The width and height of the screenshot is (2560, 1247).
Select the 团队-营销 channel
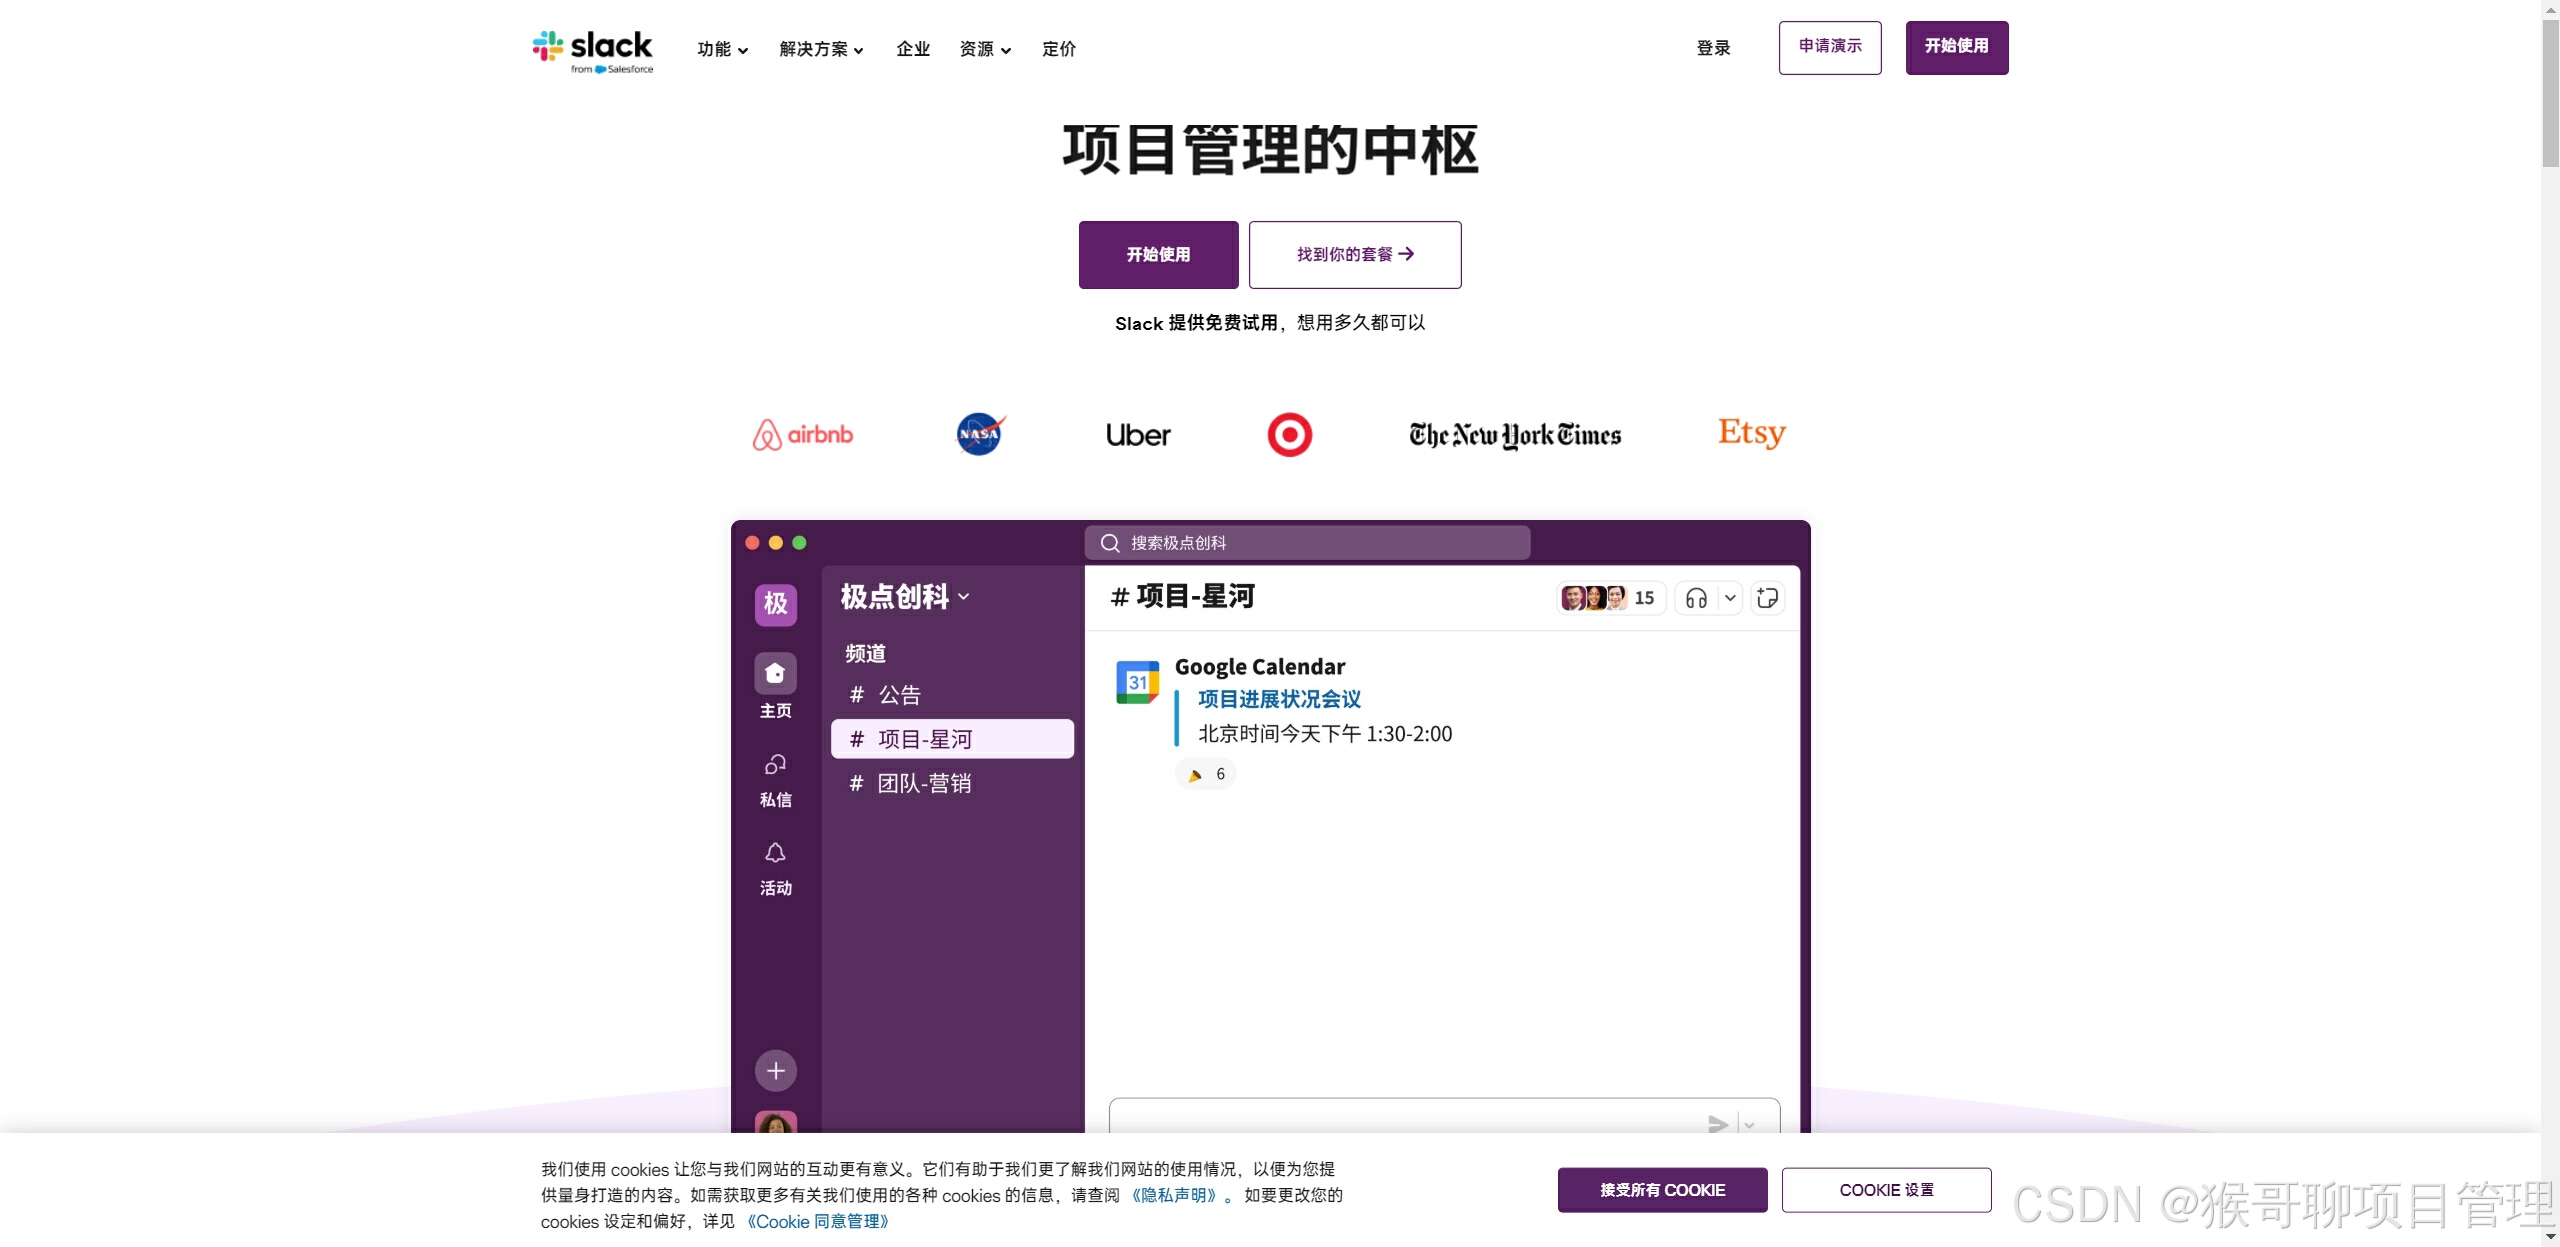924,783
